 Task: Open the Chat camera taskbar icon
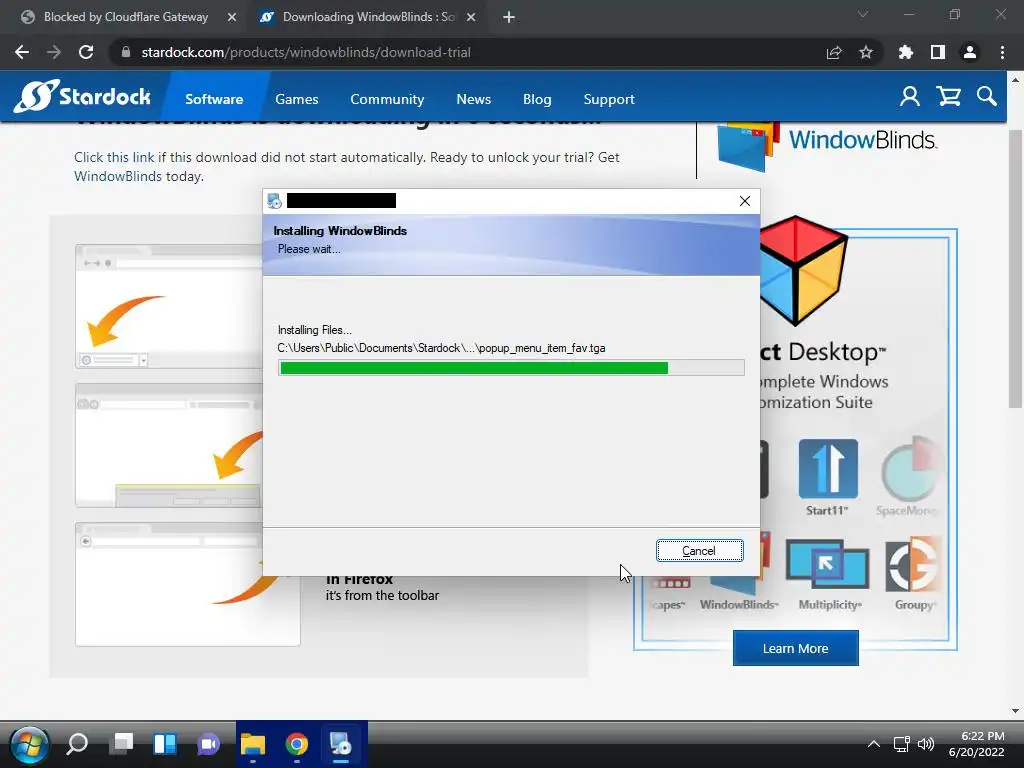coord(209,744)
